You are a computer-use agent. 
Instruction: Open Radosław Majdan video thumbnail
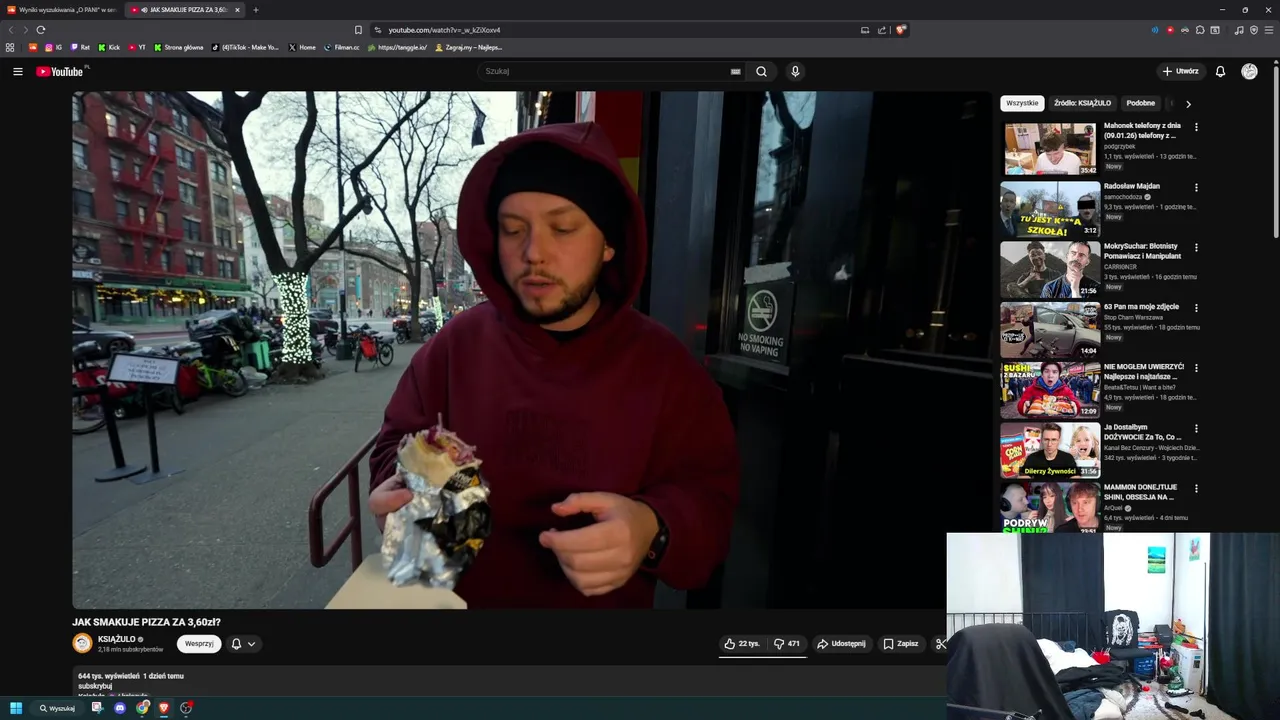coord(1050,209)
